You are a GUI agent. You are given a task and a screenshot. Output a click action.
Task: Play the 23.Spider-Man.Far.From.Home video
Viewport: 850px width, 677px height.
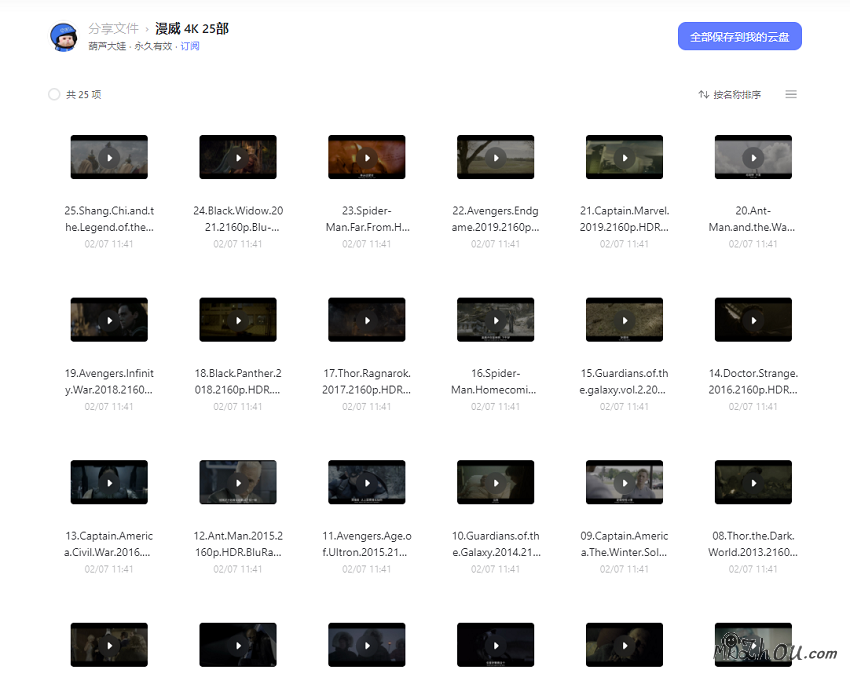coord(366,157)
